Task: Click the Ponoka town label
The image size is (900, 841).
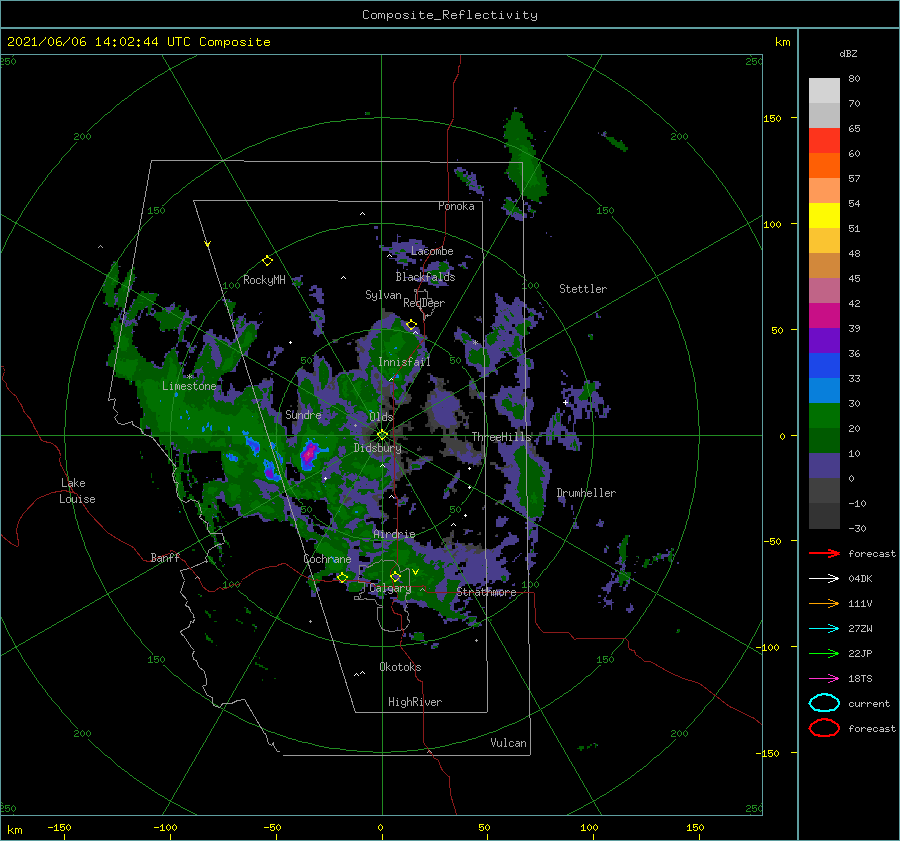Action: 456,206
